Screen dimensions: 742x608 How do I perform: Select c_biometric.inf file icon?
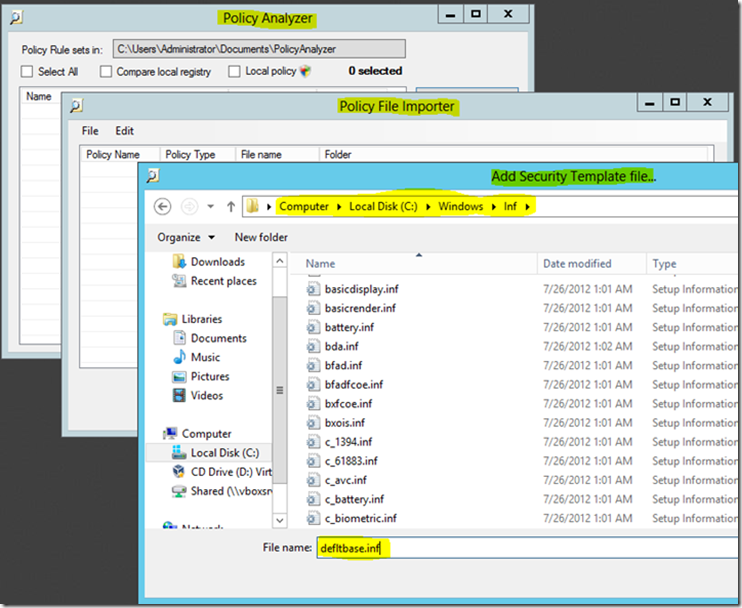(312, 518)
